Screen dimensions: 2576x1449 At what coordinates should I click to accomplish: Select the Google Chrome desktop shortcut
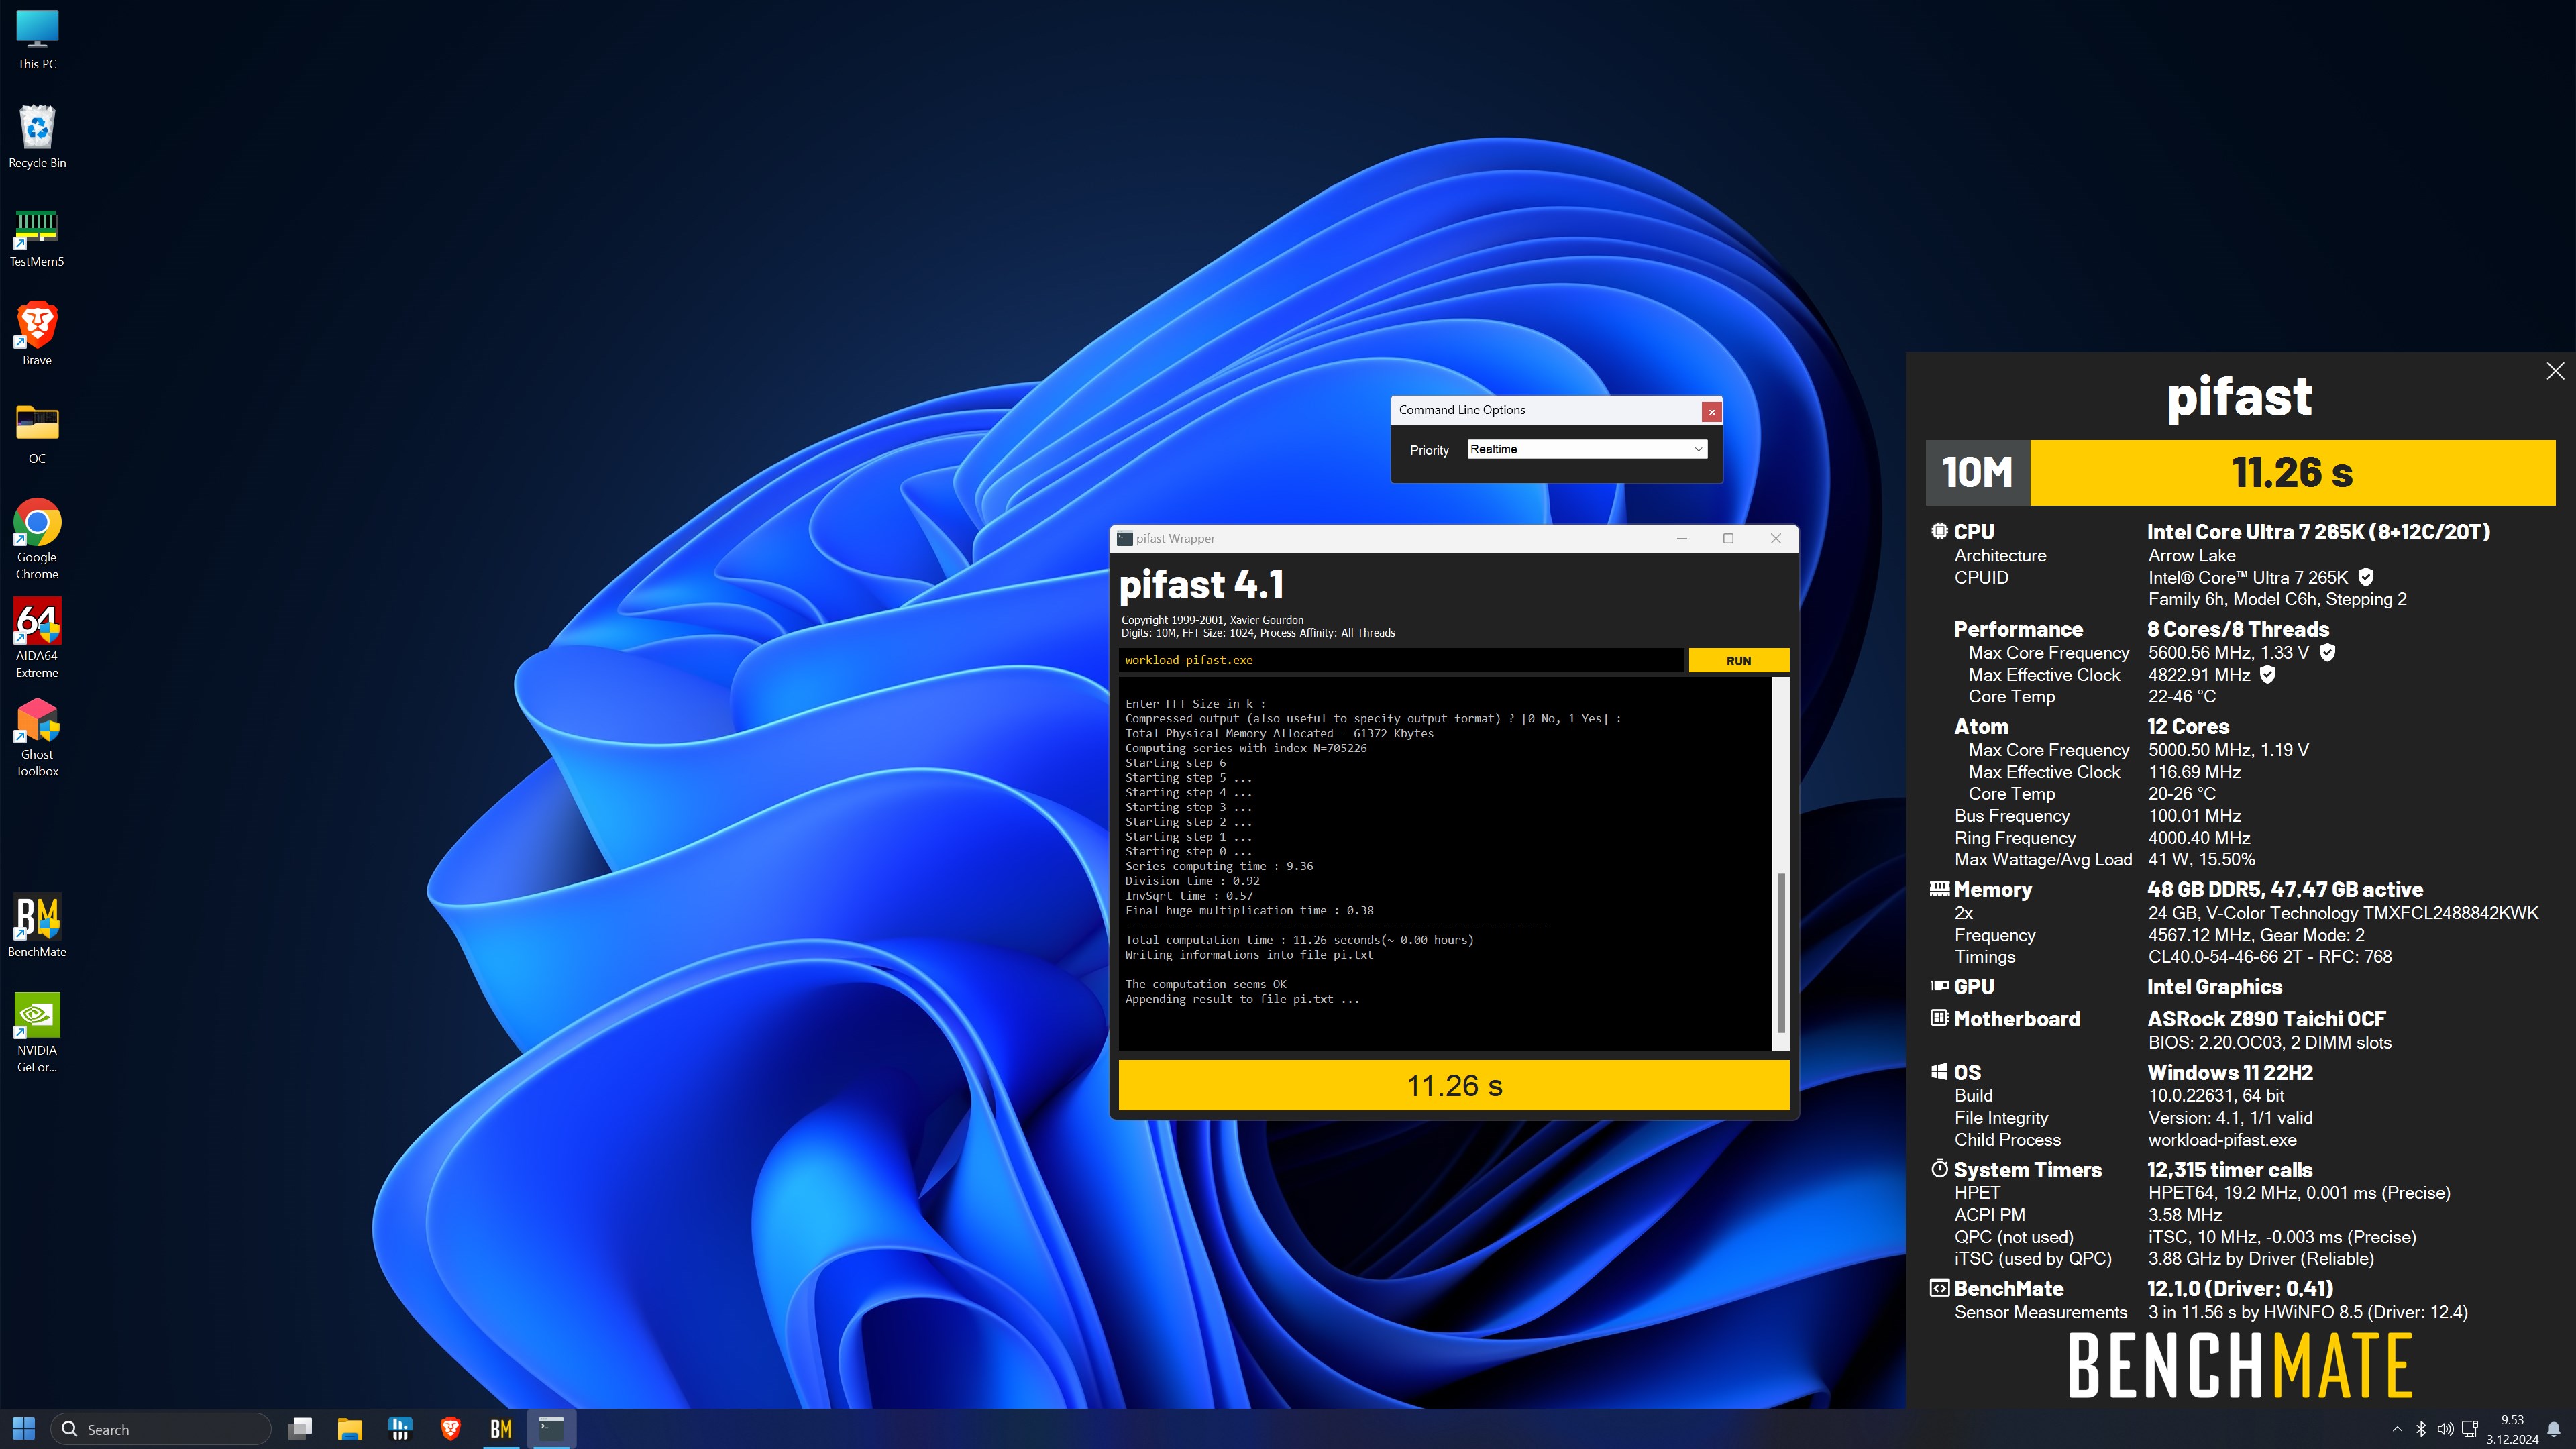pos(37,540)
